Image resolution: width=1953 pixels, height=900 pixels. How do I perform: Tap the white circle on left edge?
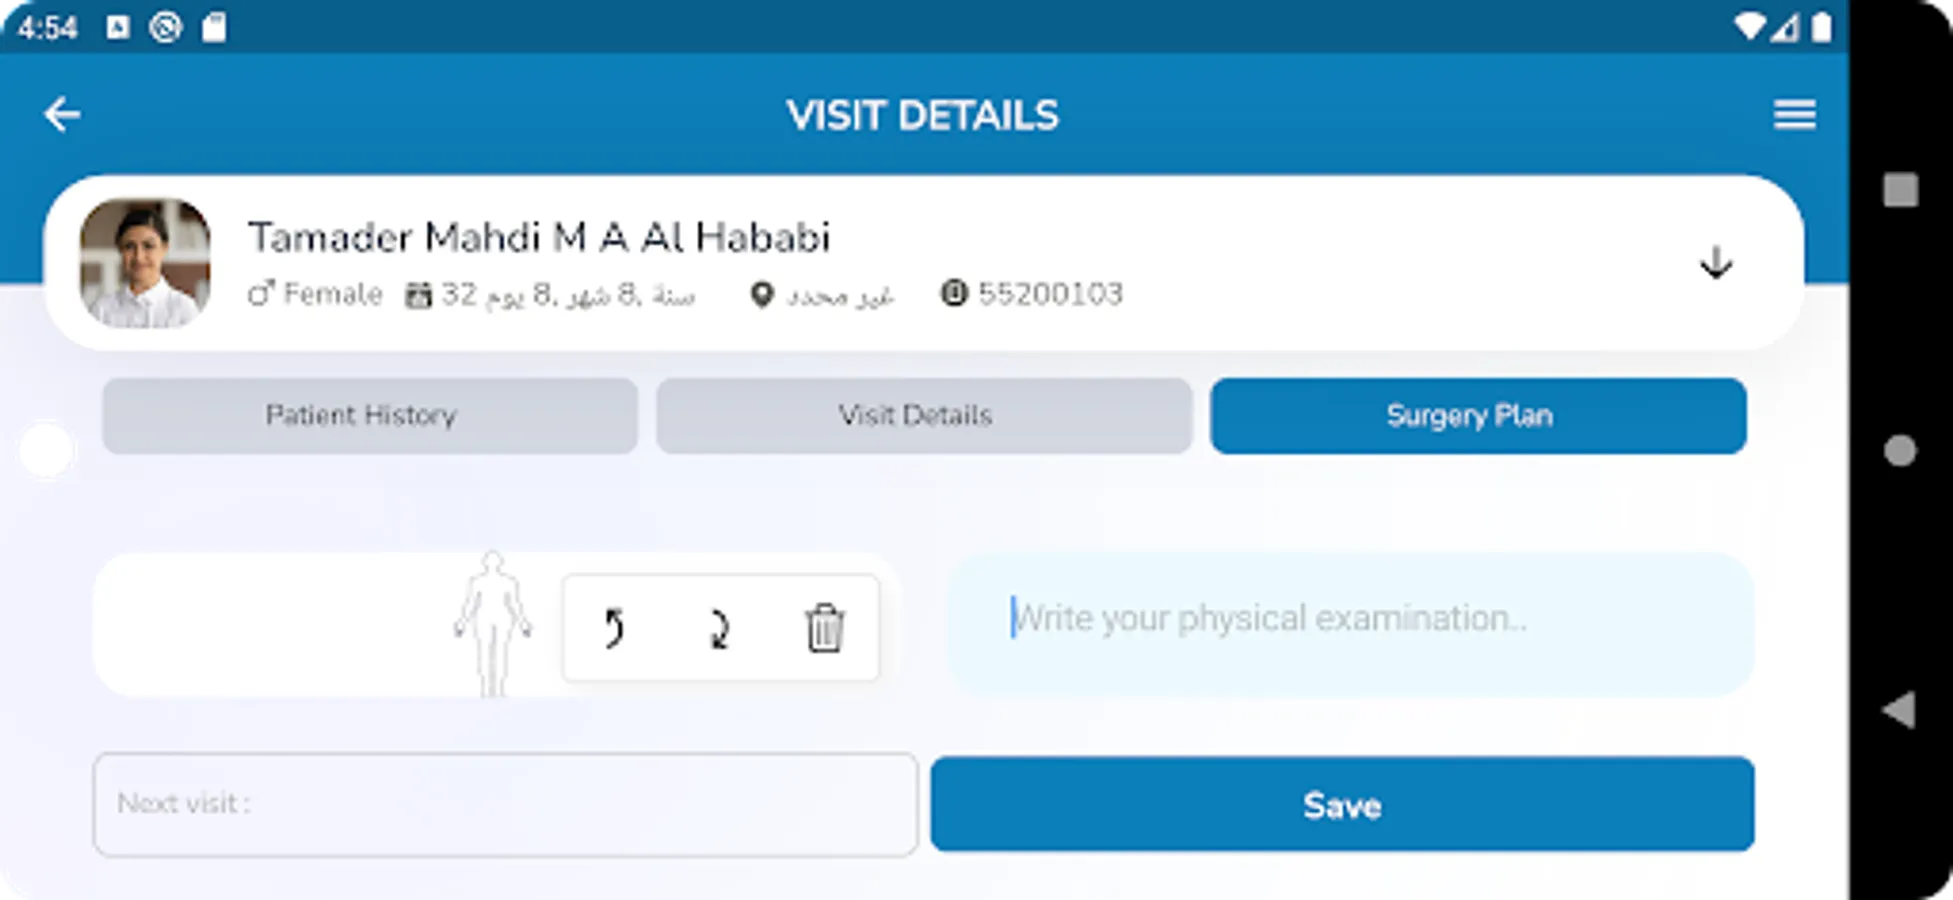(47, 450)
